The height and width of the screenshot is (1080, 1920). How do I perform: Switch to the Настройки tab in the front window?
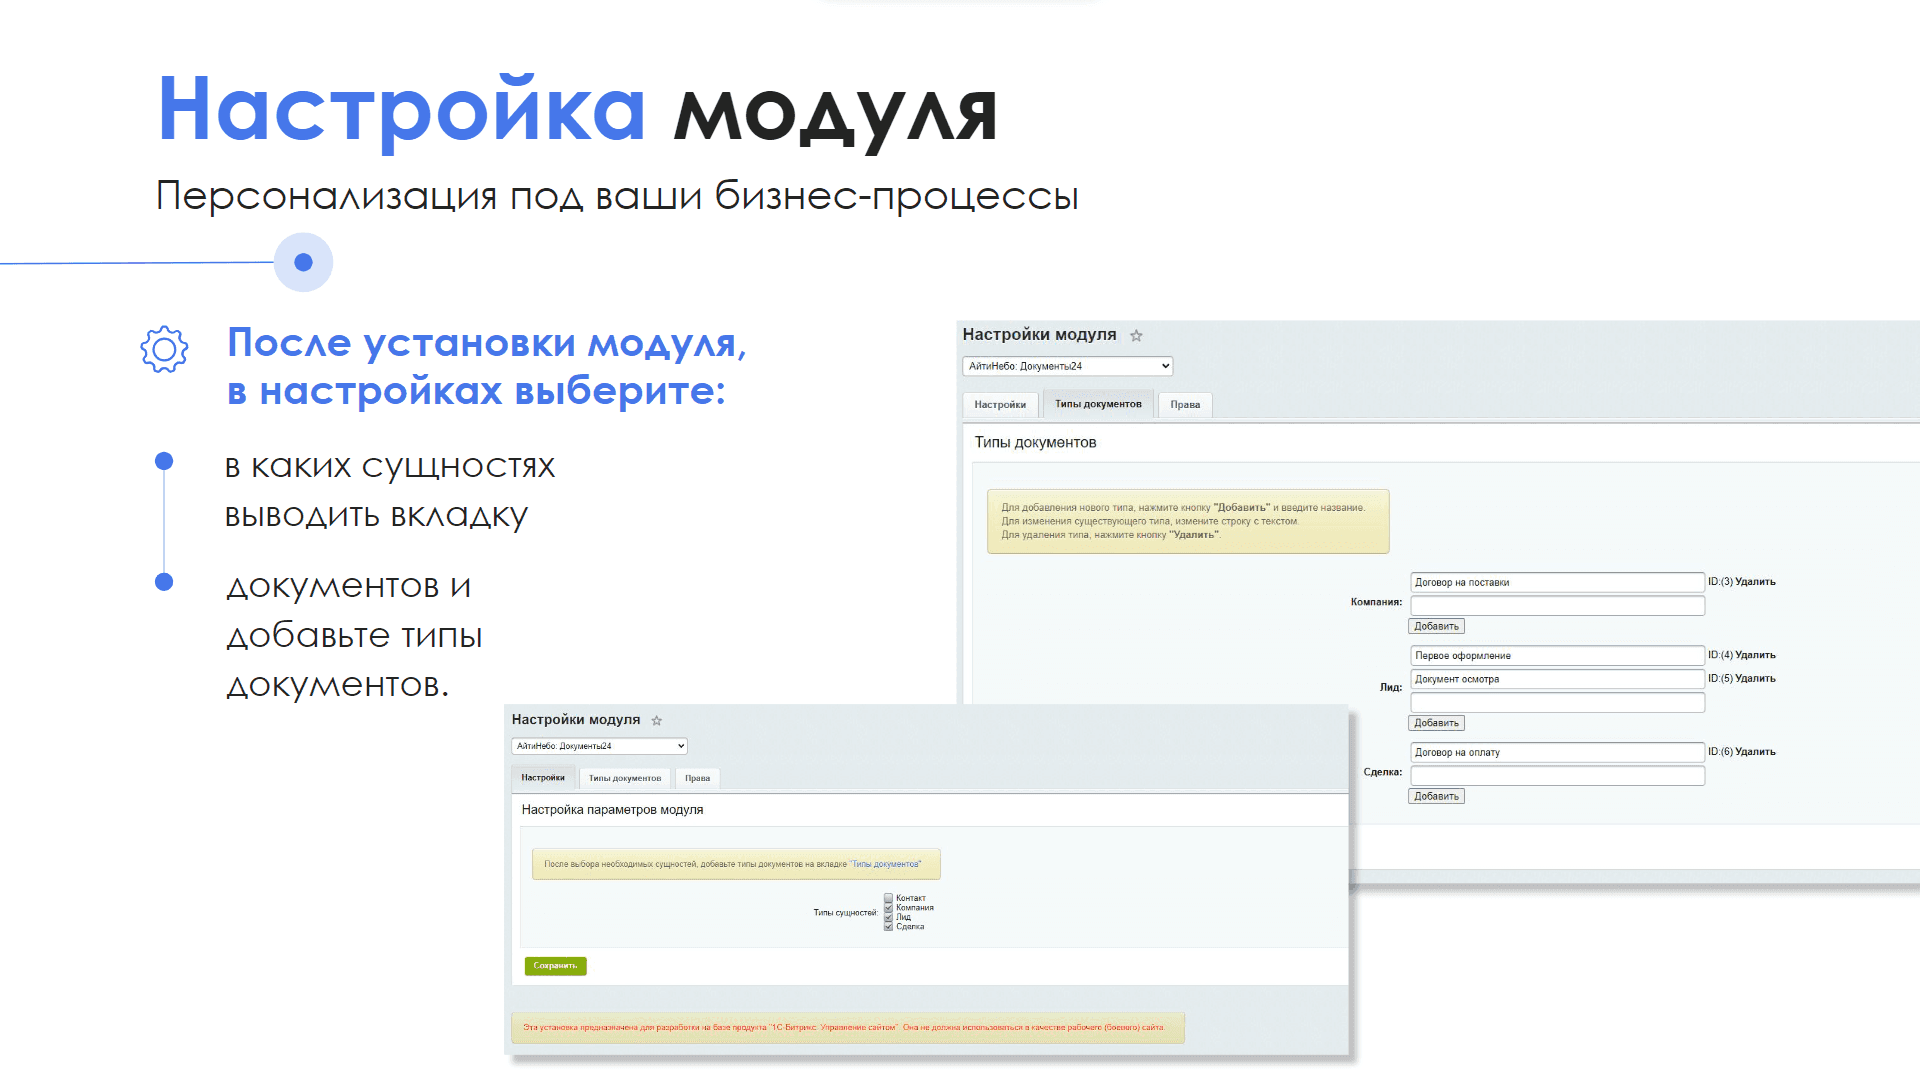[543, 777]
